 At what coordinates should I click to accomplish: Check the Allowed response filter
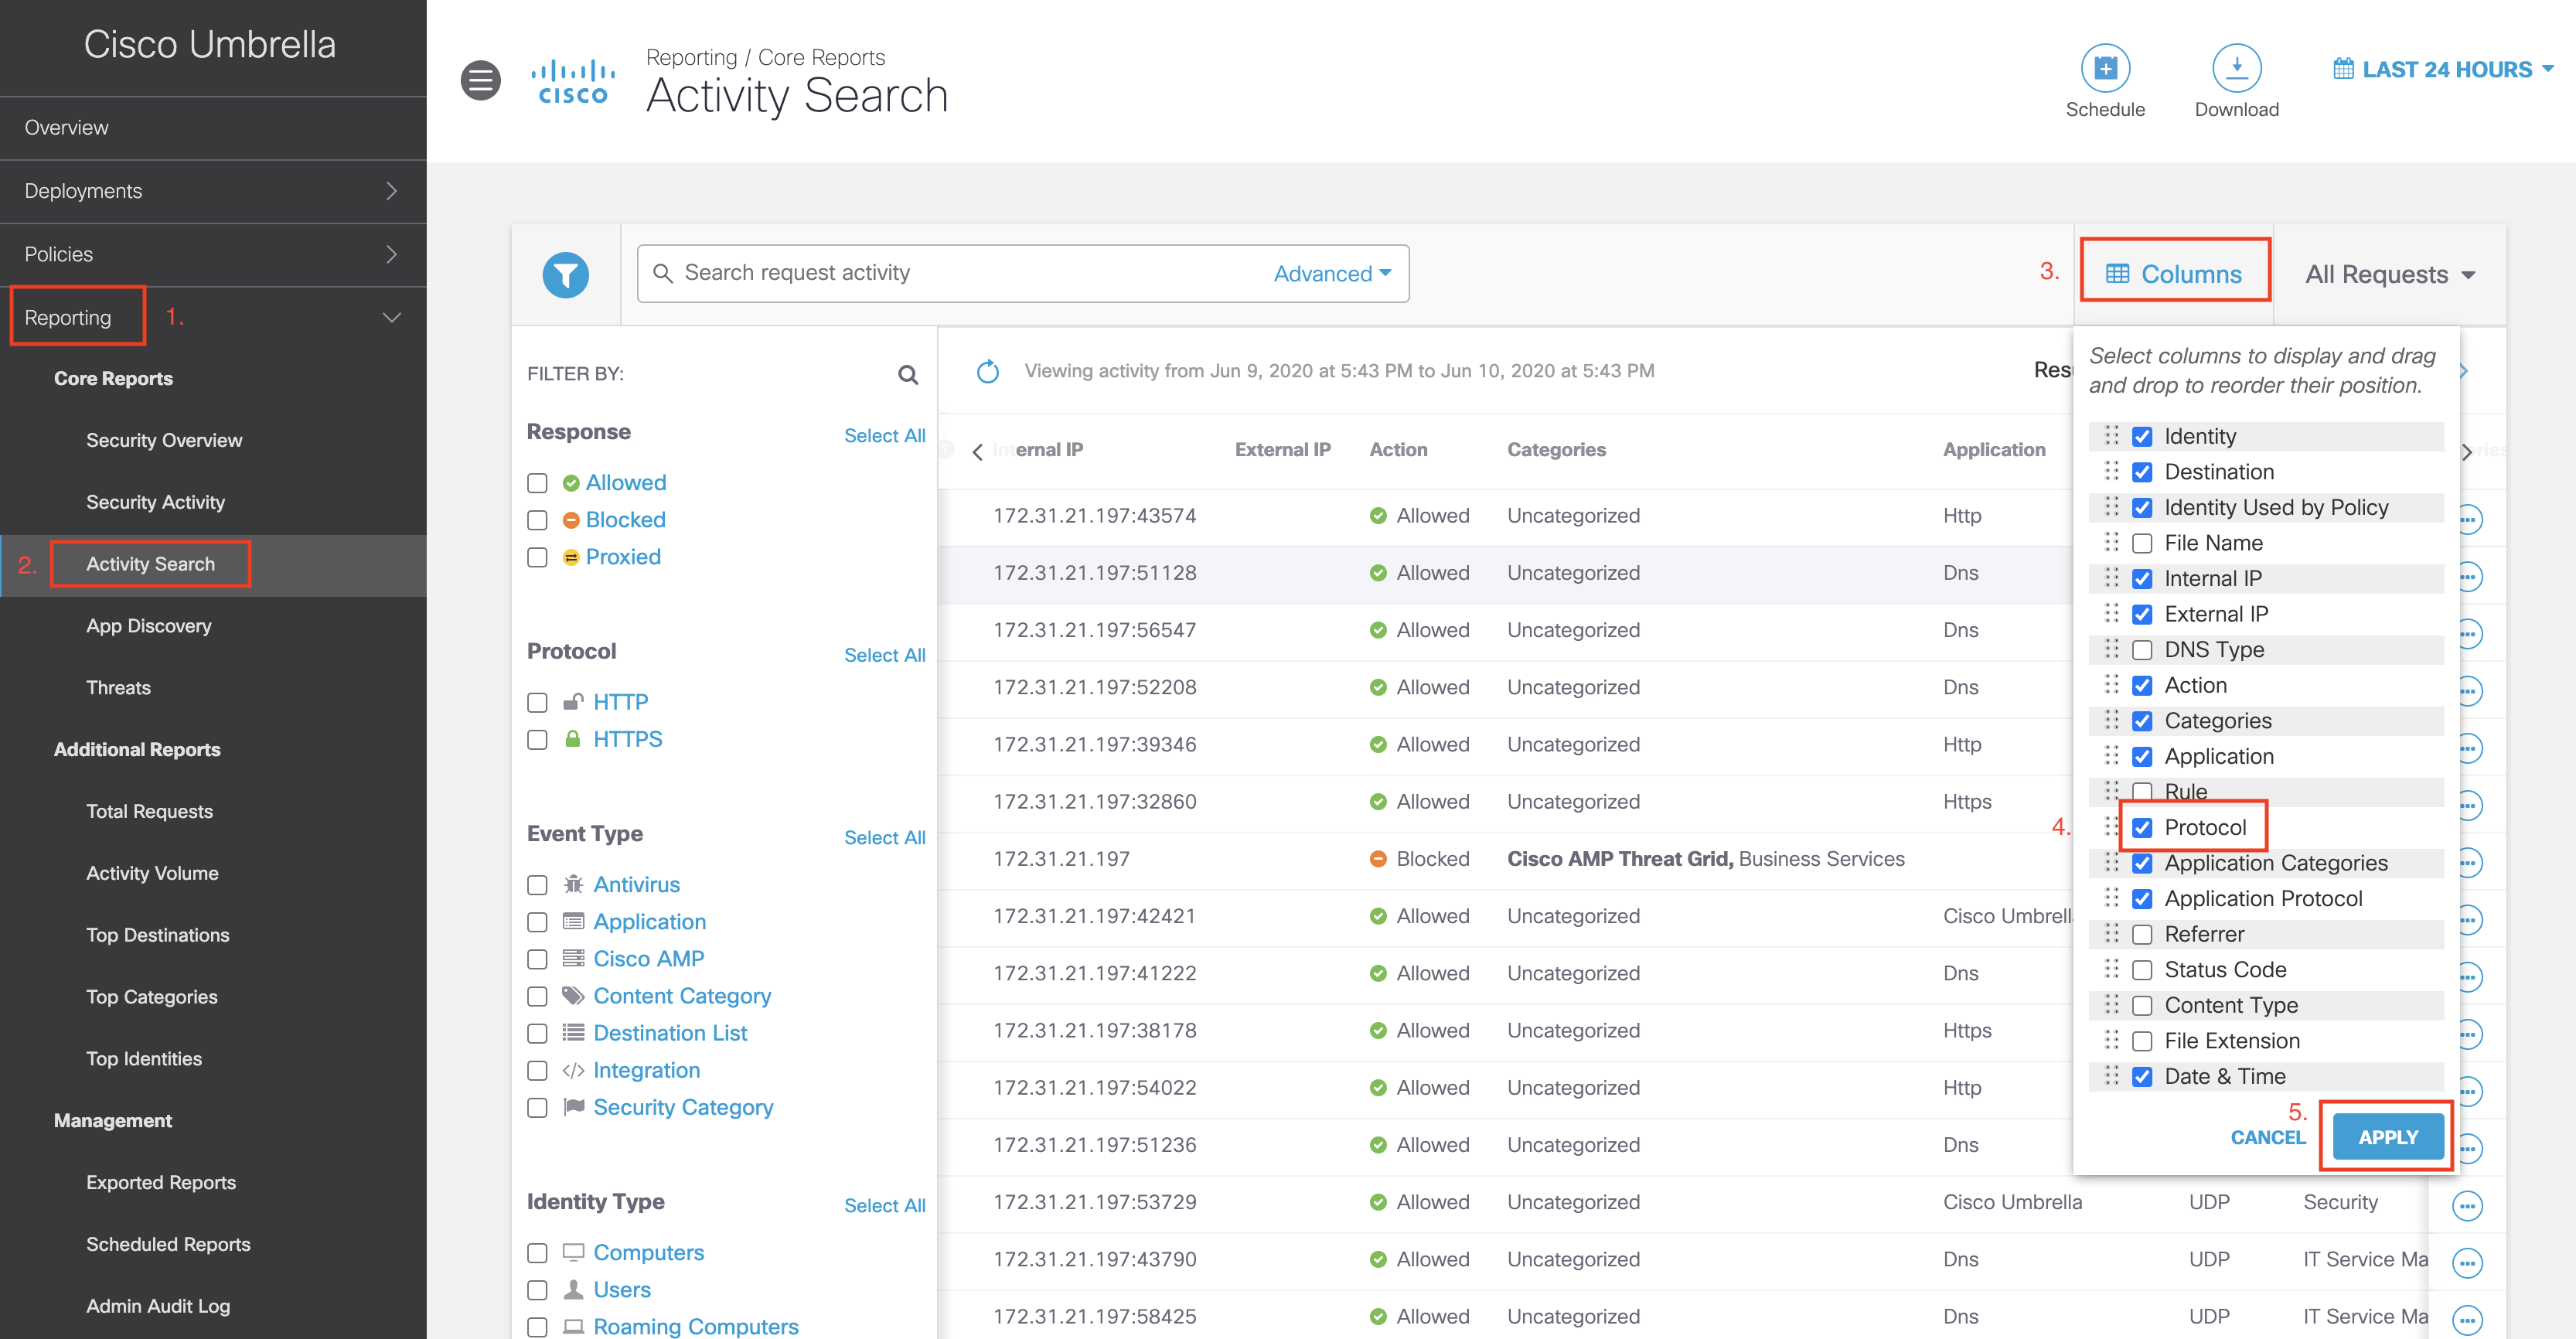[x=537, y=483]
